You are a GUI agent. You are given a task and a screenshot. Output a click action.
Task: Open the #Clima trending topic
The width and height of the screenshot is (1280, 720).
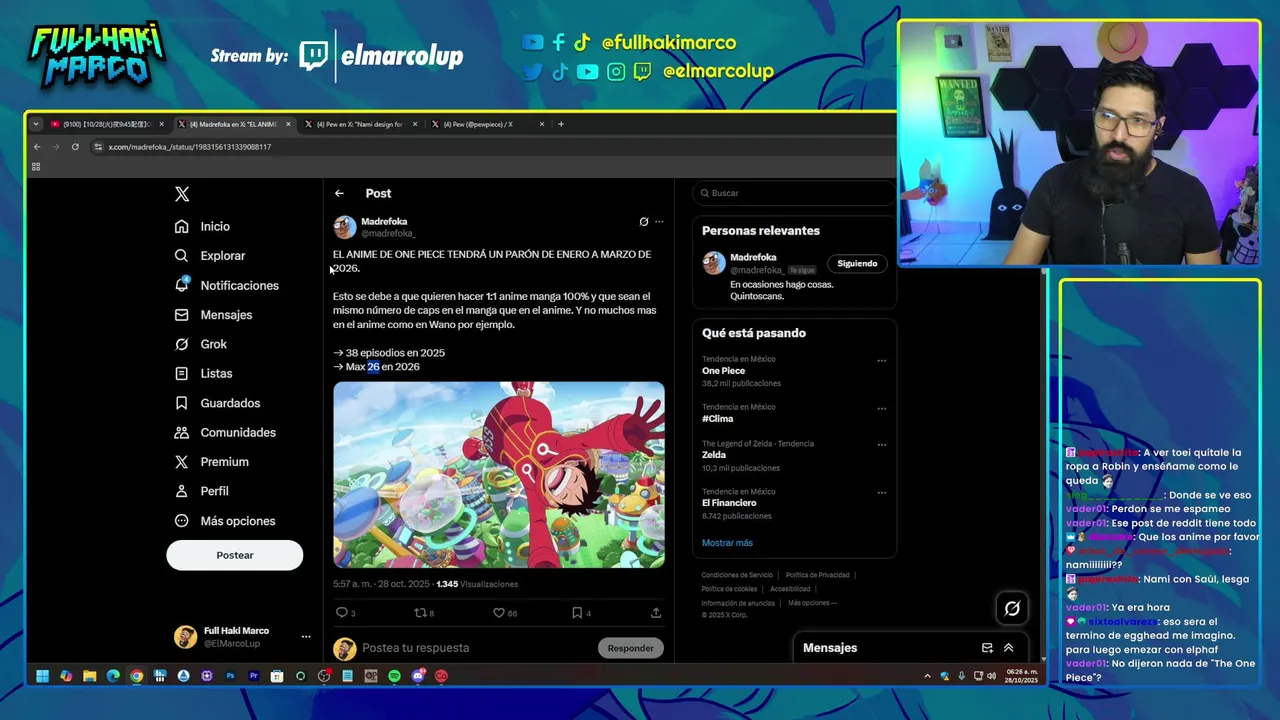(717, 419)
